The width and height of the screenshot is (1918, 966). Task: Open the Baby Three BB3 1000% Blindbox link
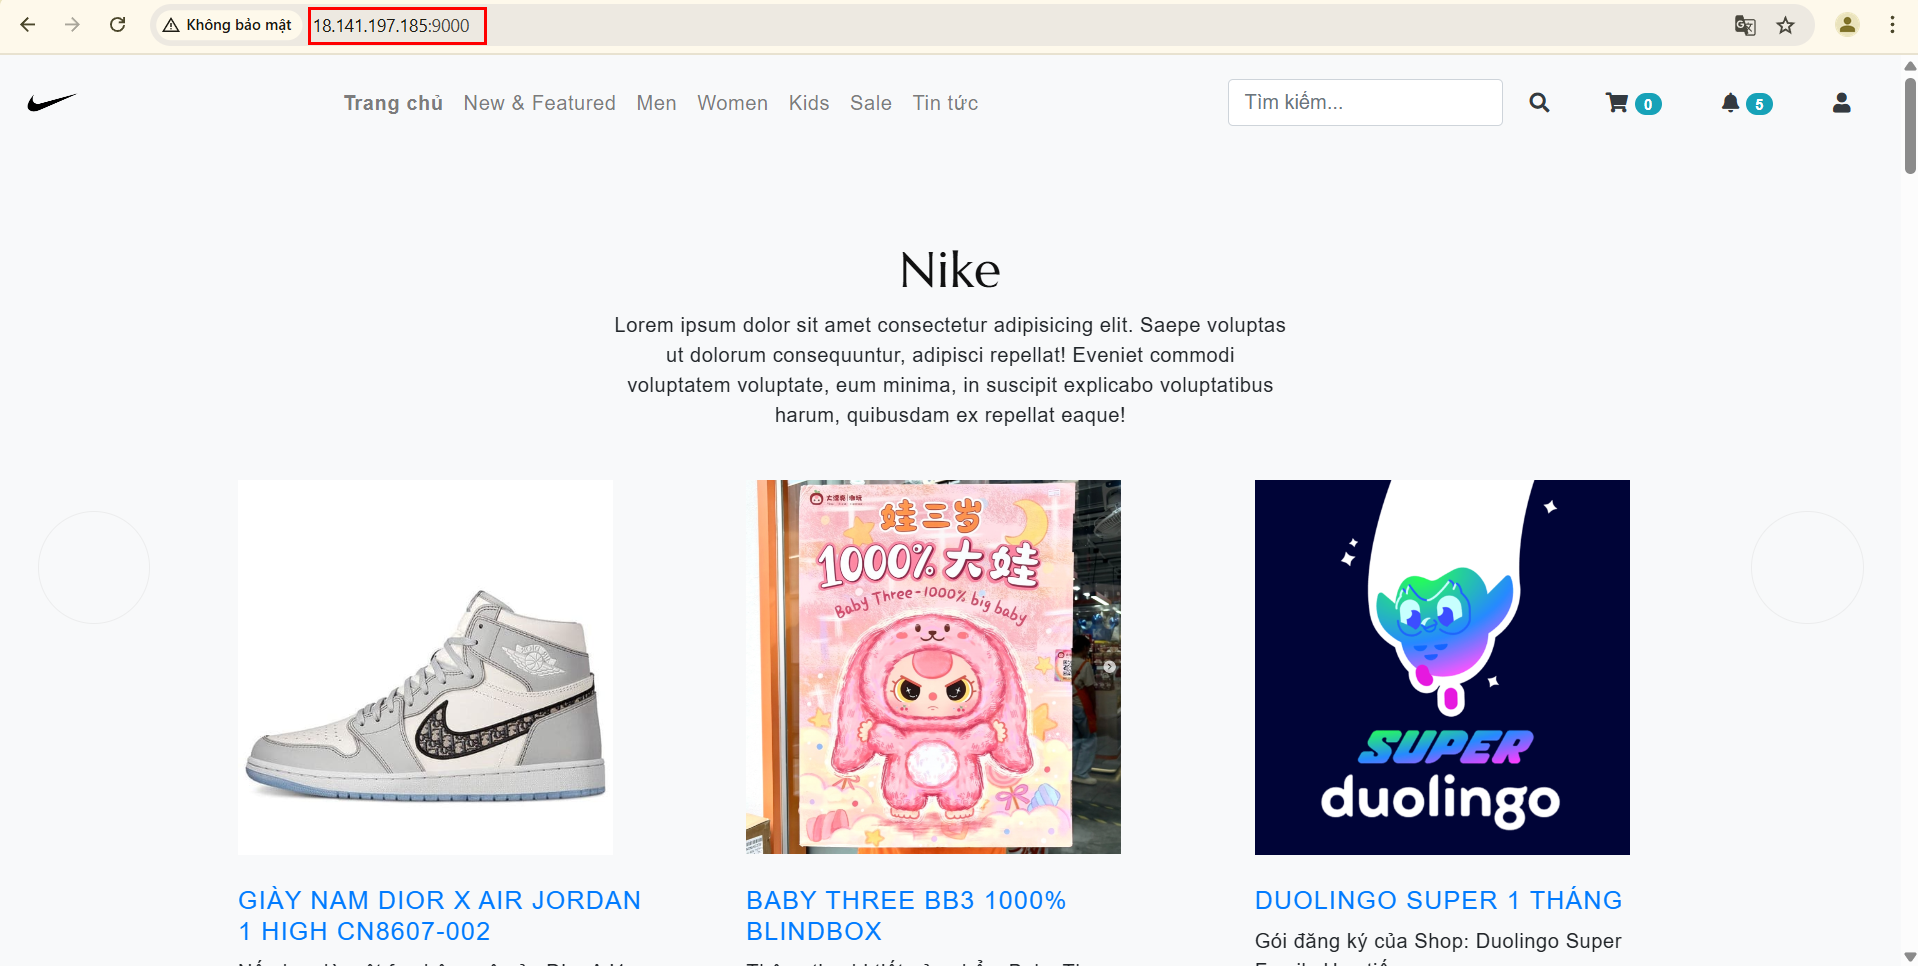click(906, 915)
